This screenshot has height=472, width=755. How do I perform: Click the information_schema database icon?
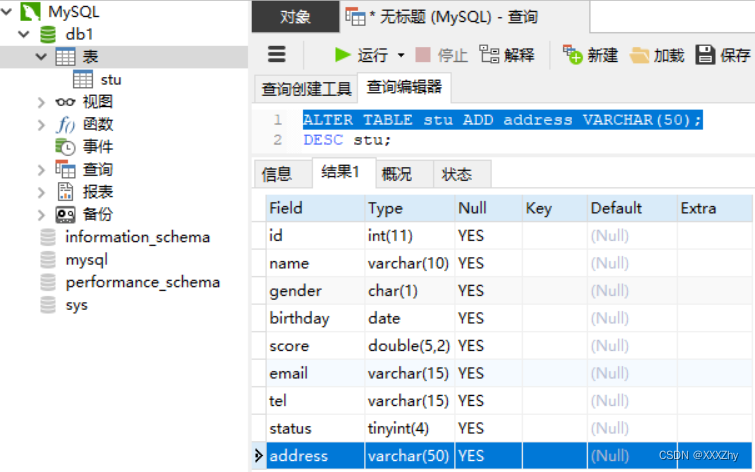[48, 237]
